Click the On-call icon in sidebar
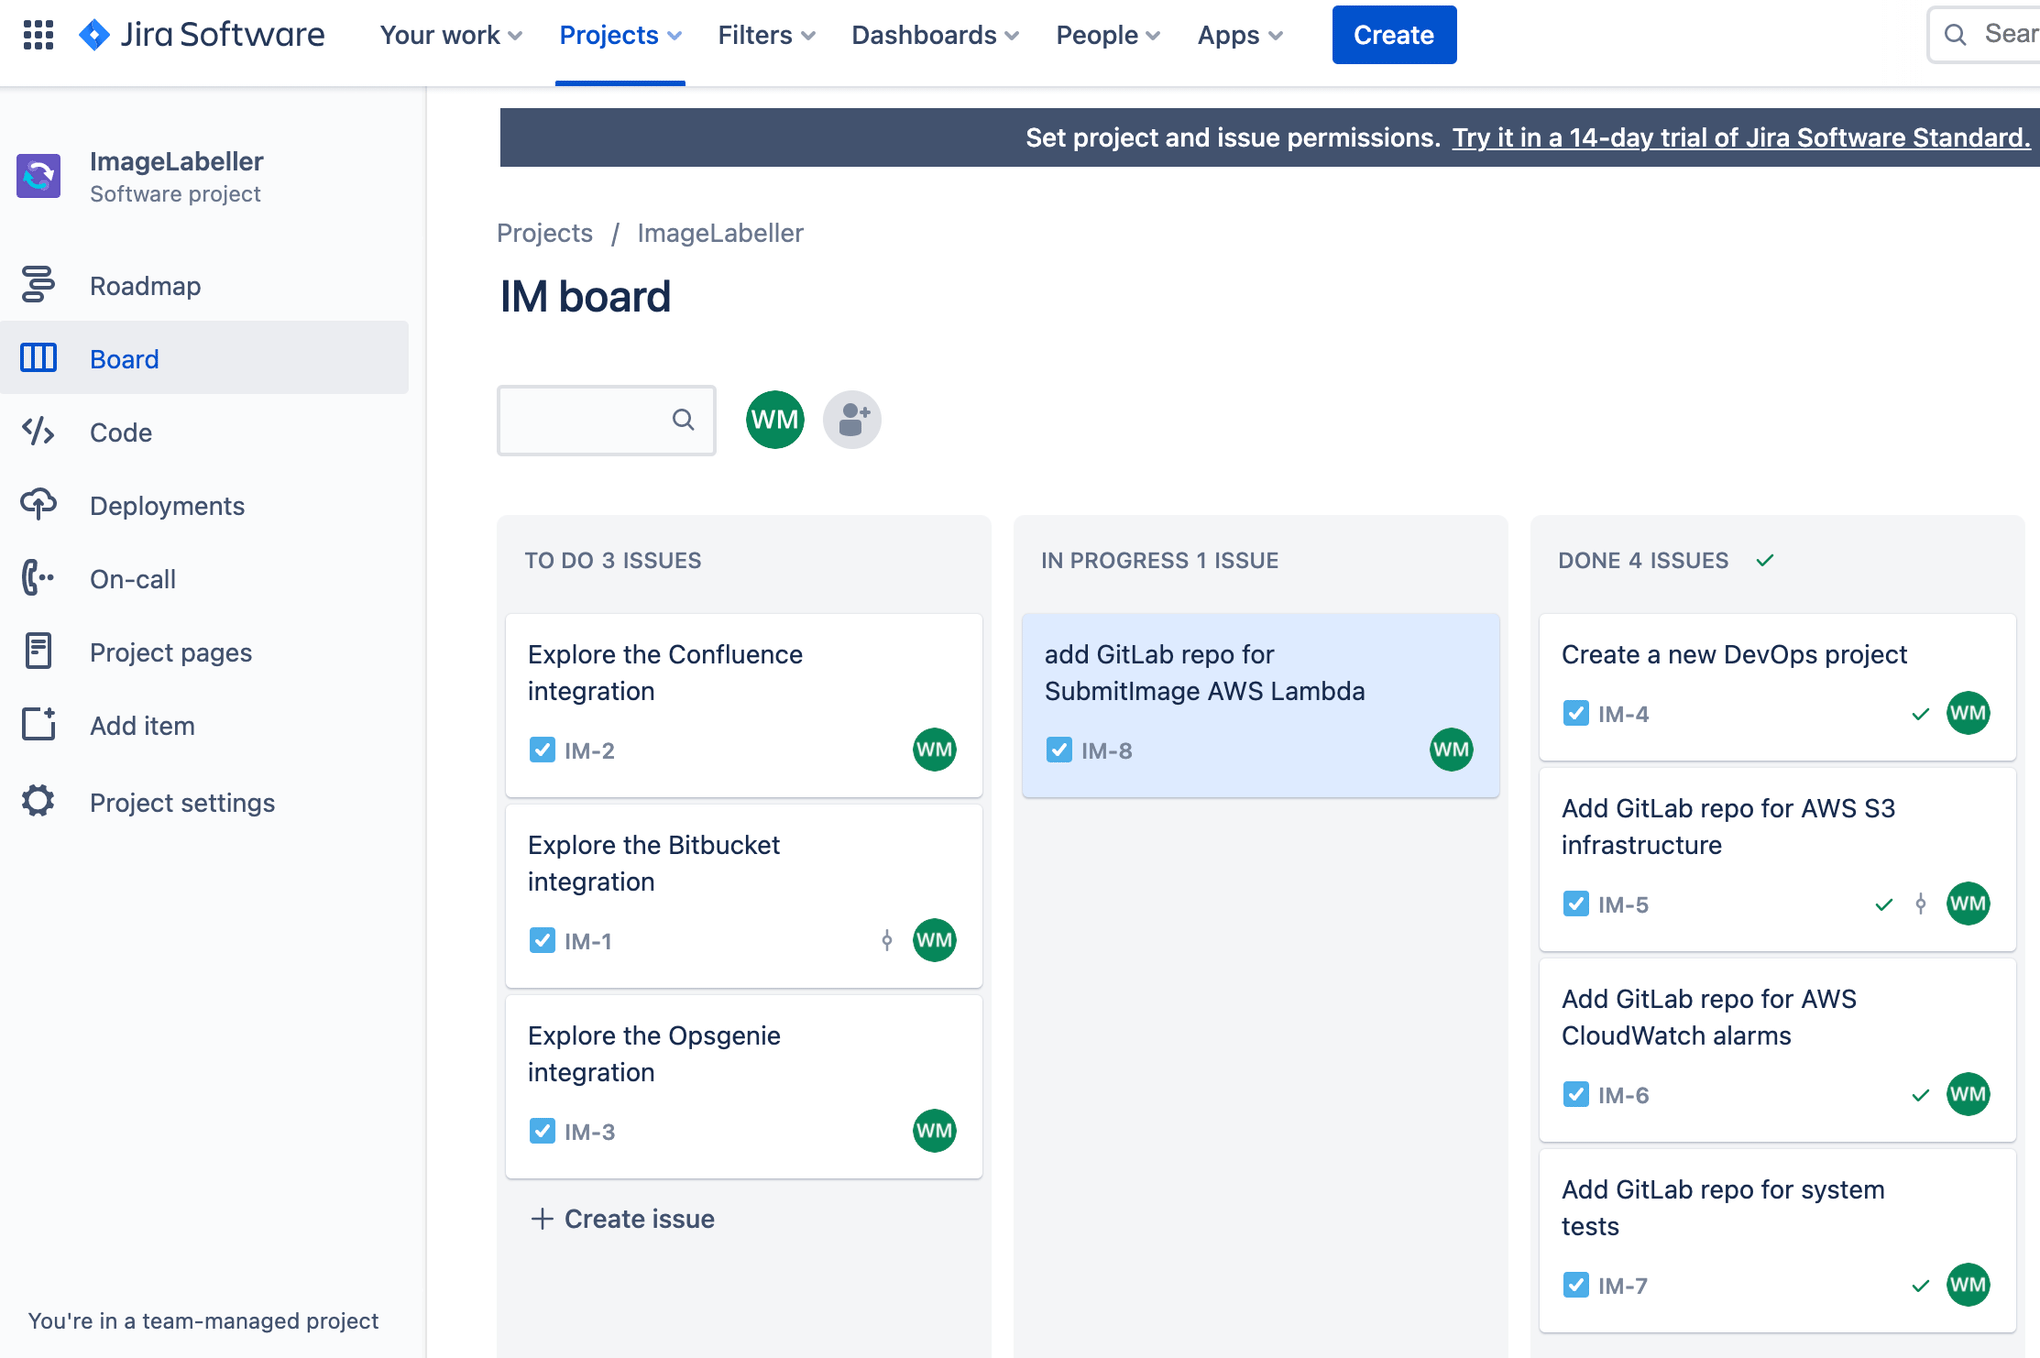The width and height of the screenshot is (2040, 1358). (36, 576)
